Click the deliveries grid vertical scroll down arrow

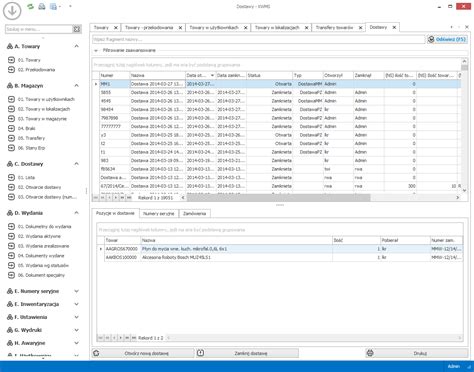pyautogui.click(x=464, y=191)
